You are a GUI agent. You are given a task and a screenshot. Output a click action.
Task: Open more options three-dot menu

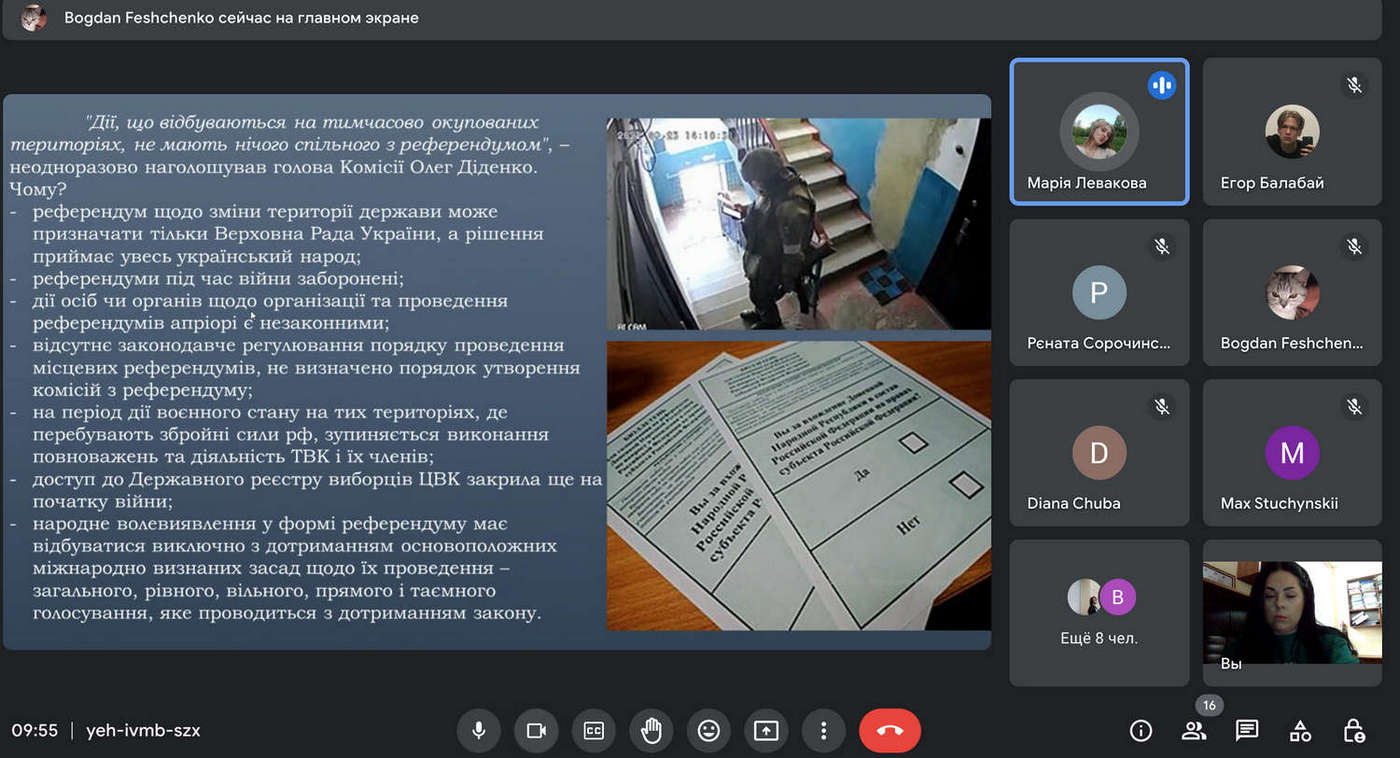[823, 731]
